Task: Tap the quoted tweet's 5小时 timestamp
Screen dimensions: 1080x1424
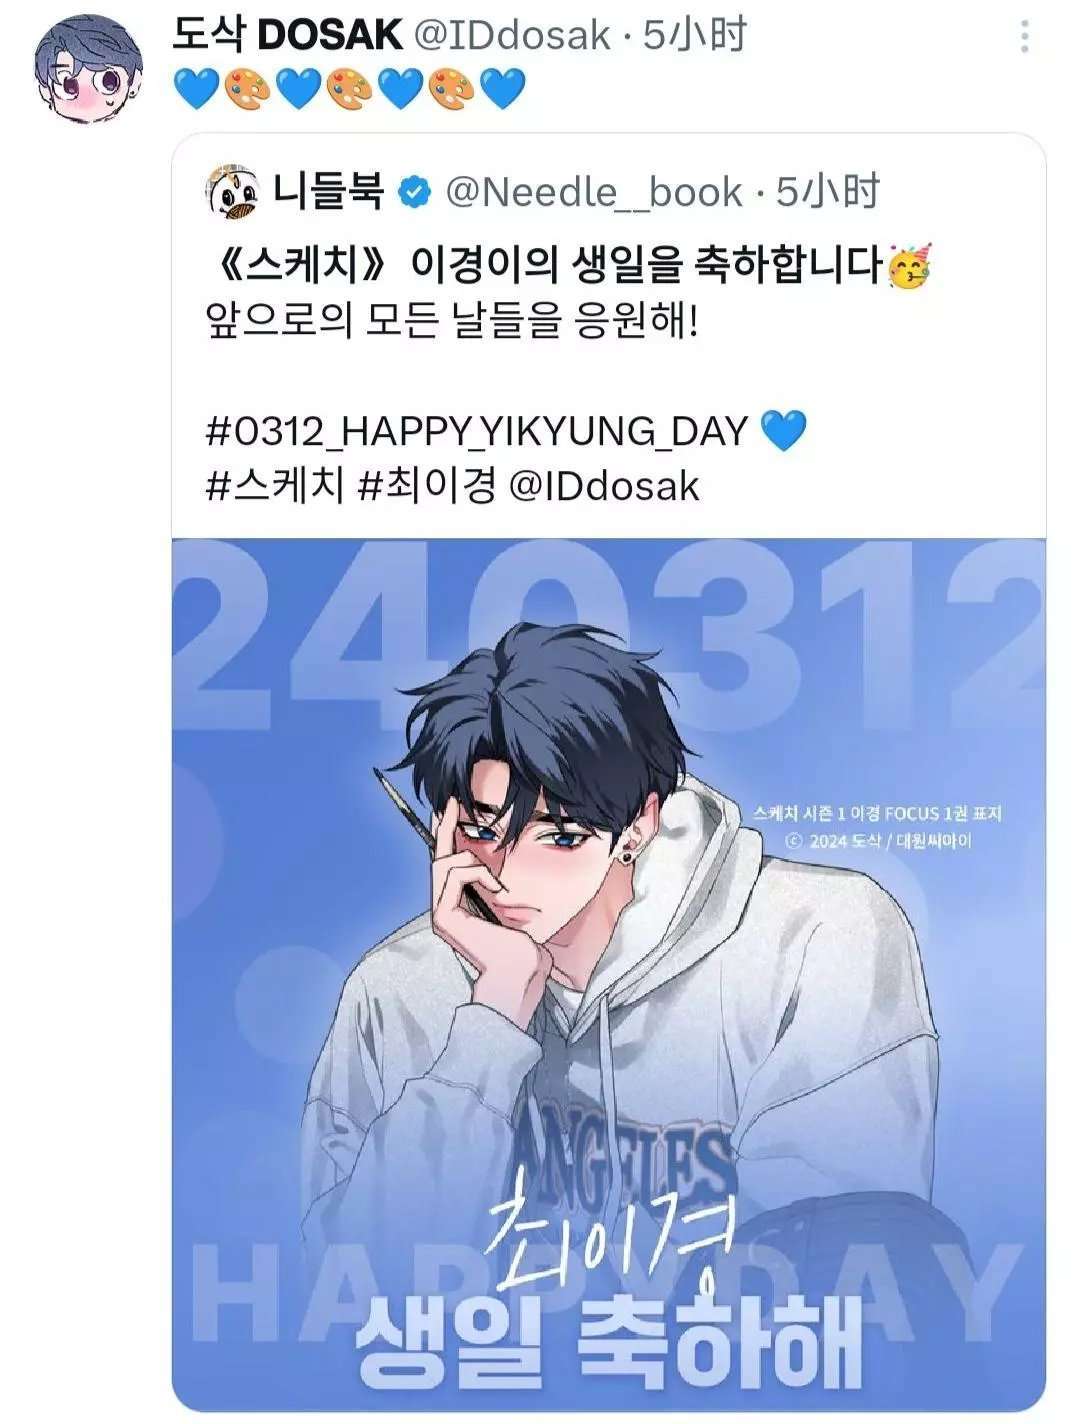Action: tap(828, 192)
